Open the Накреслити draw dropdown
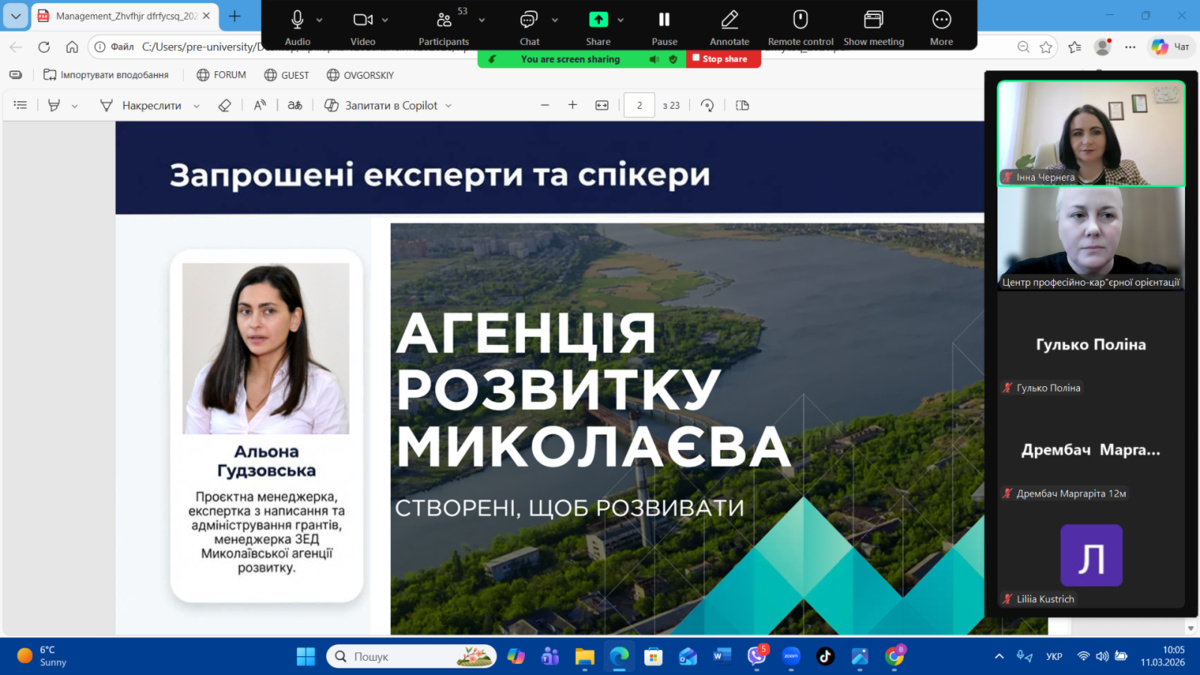The width and height of the screenshot is (1200, 675). tap(196, 106)
